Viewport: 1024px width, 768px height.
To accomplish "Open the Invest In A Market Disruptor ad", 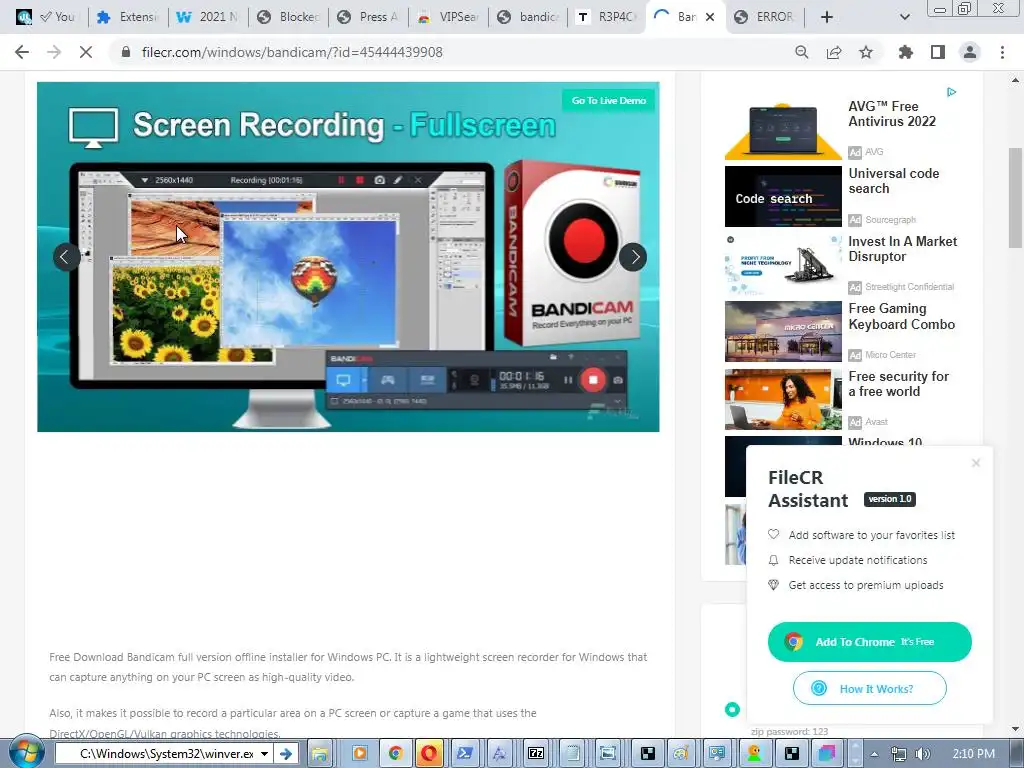I will pyautogui.click(x=903, y=249).
